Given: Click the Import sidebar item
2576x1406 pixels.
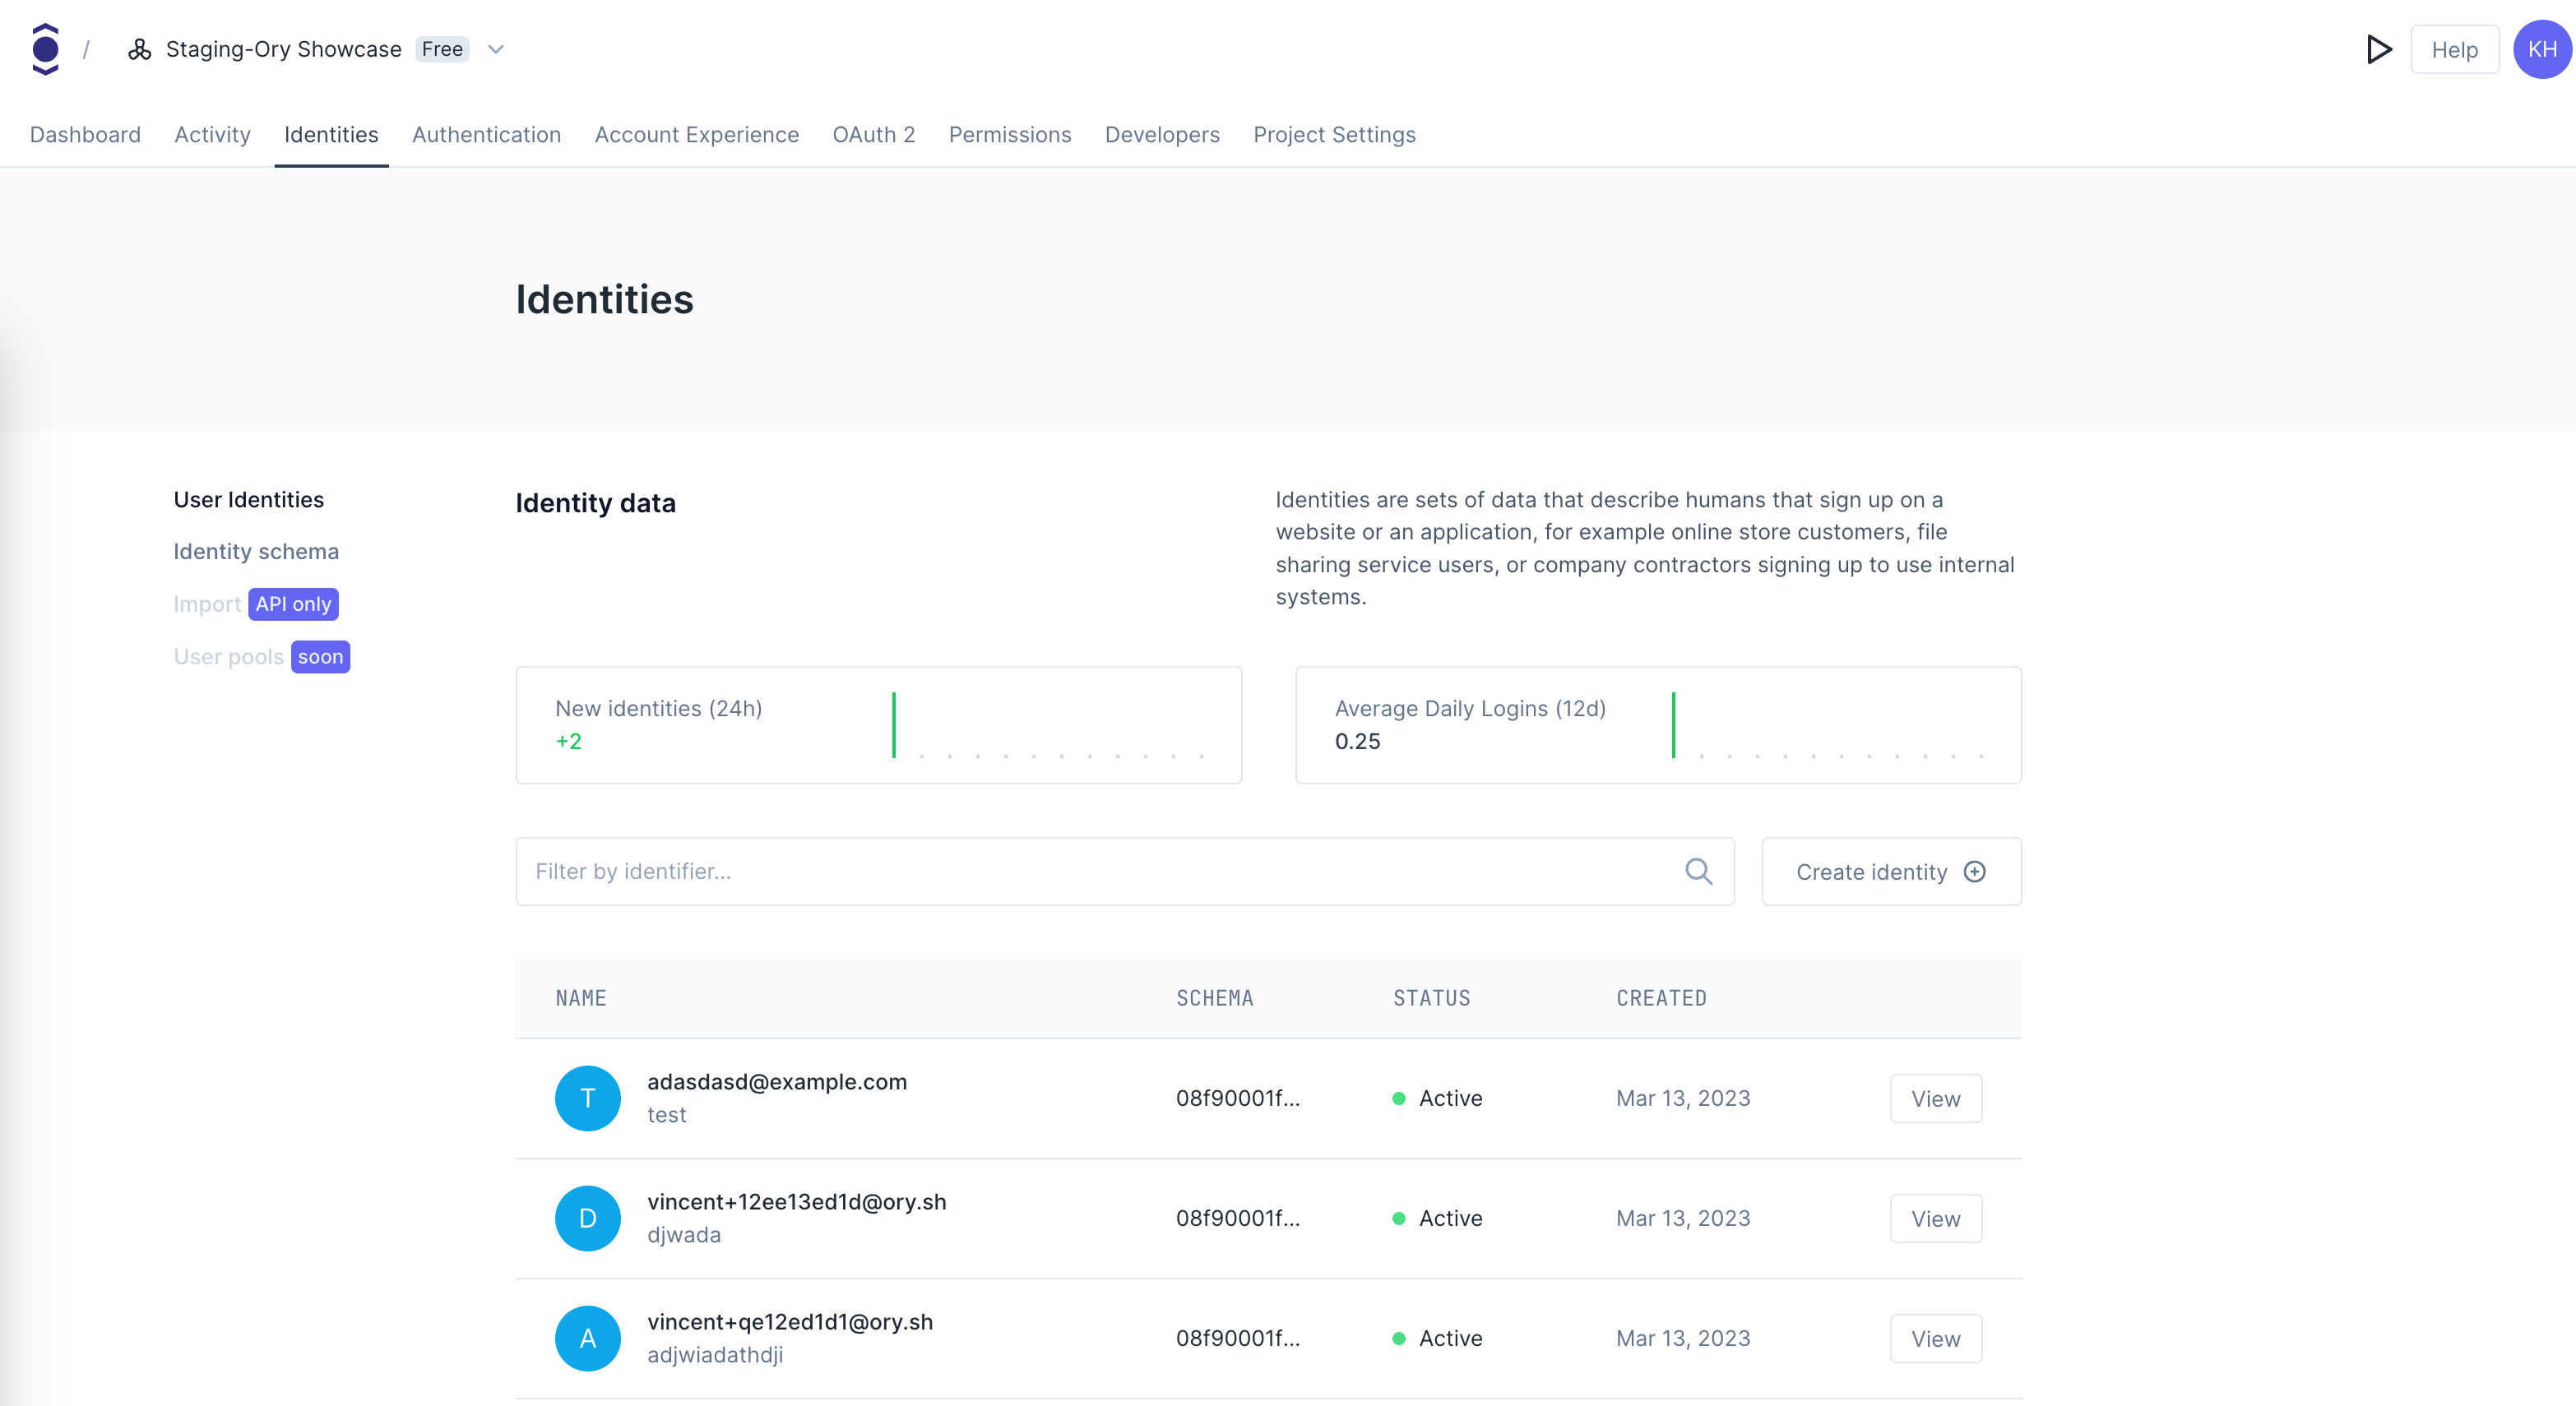Looking at the screenshot, I should (207, 604).
